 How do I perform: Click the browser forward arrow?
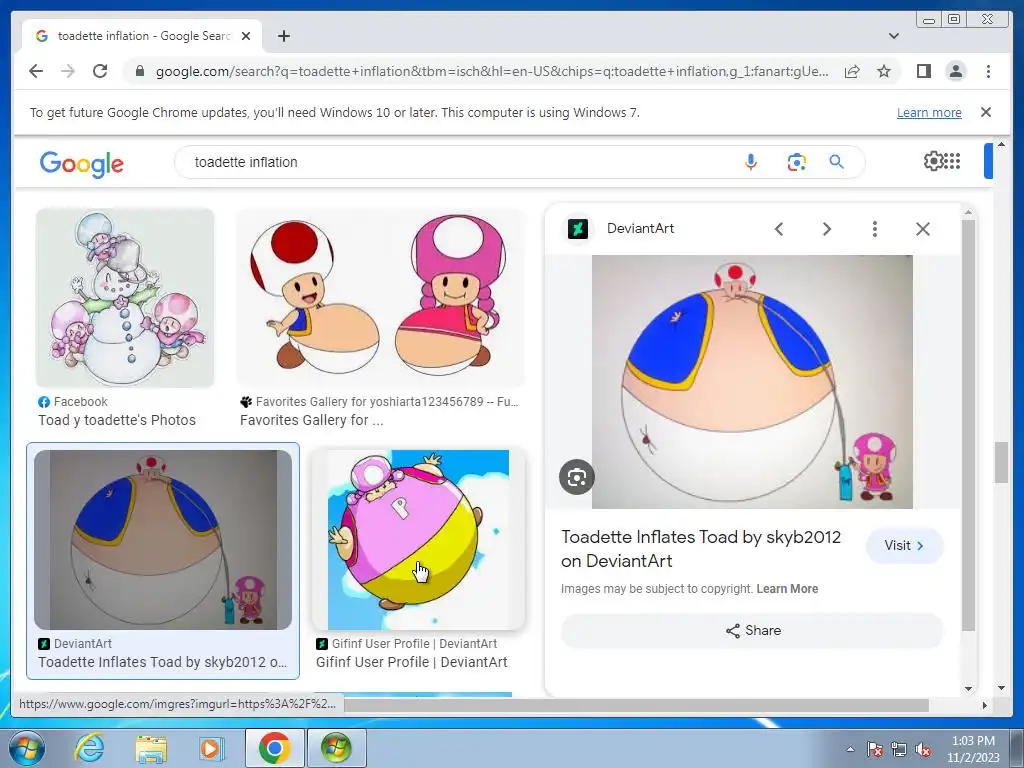pyautogui.click(x=68, y=71)
